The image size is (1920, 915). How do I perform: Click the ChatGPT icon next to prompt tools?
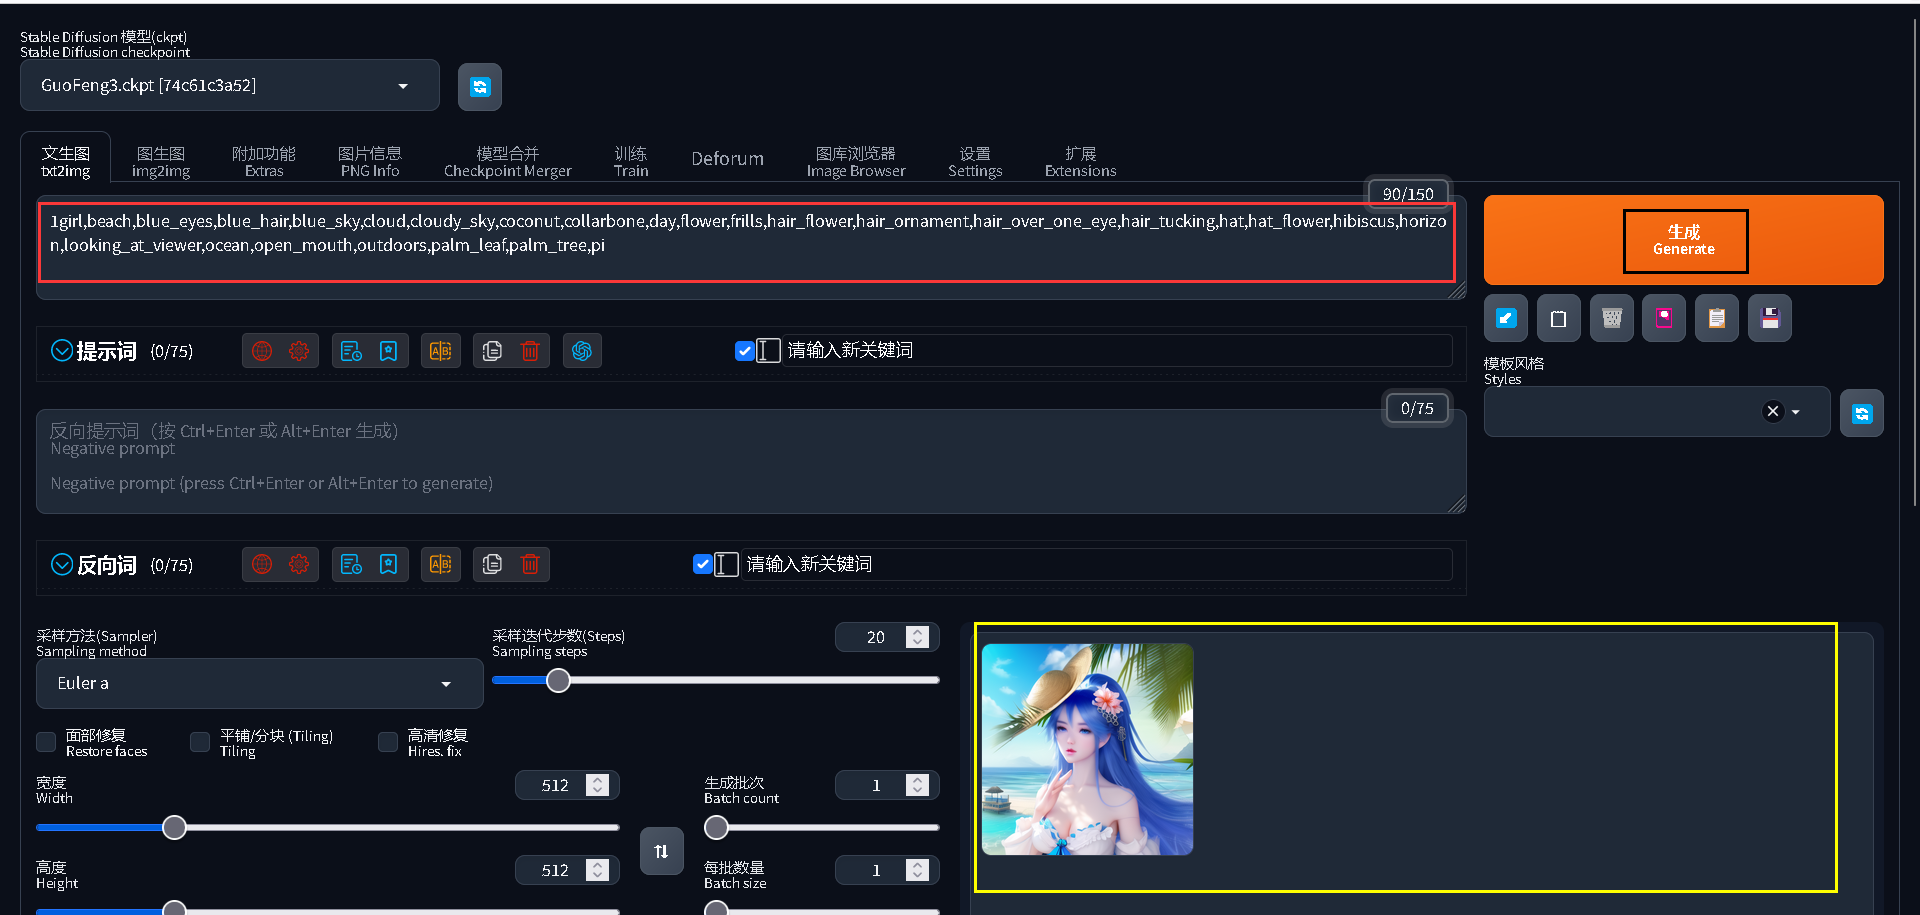[582, 350]
